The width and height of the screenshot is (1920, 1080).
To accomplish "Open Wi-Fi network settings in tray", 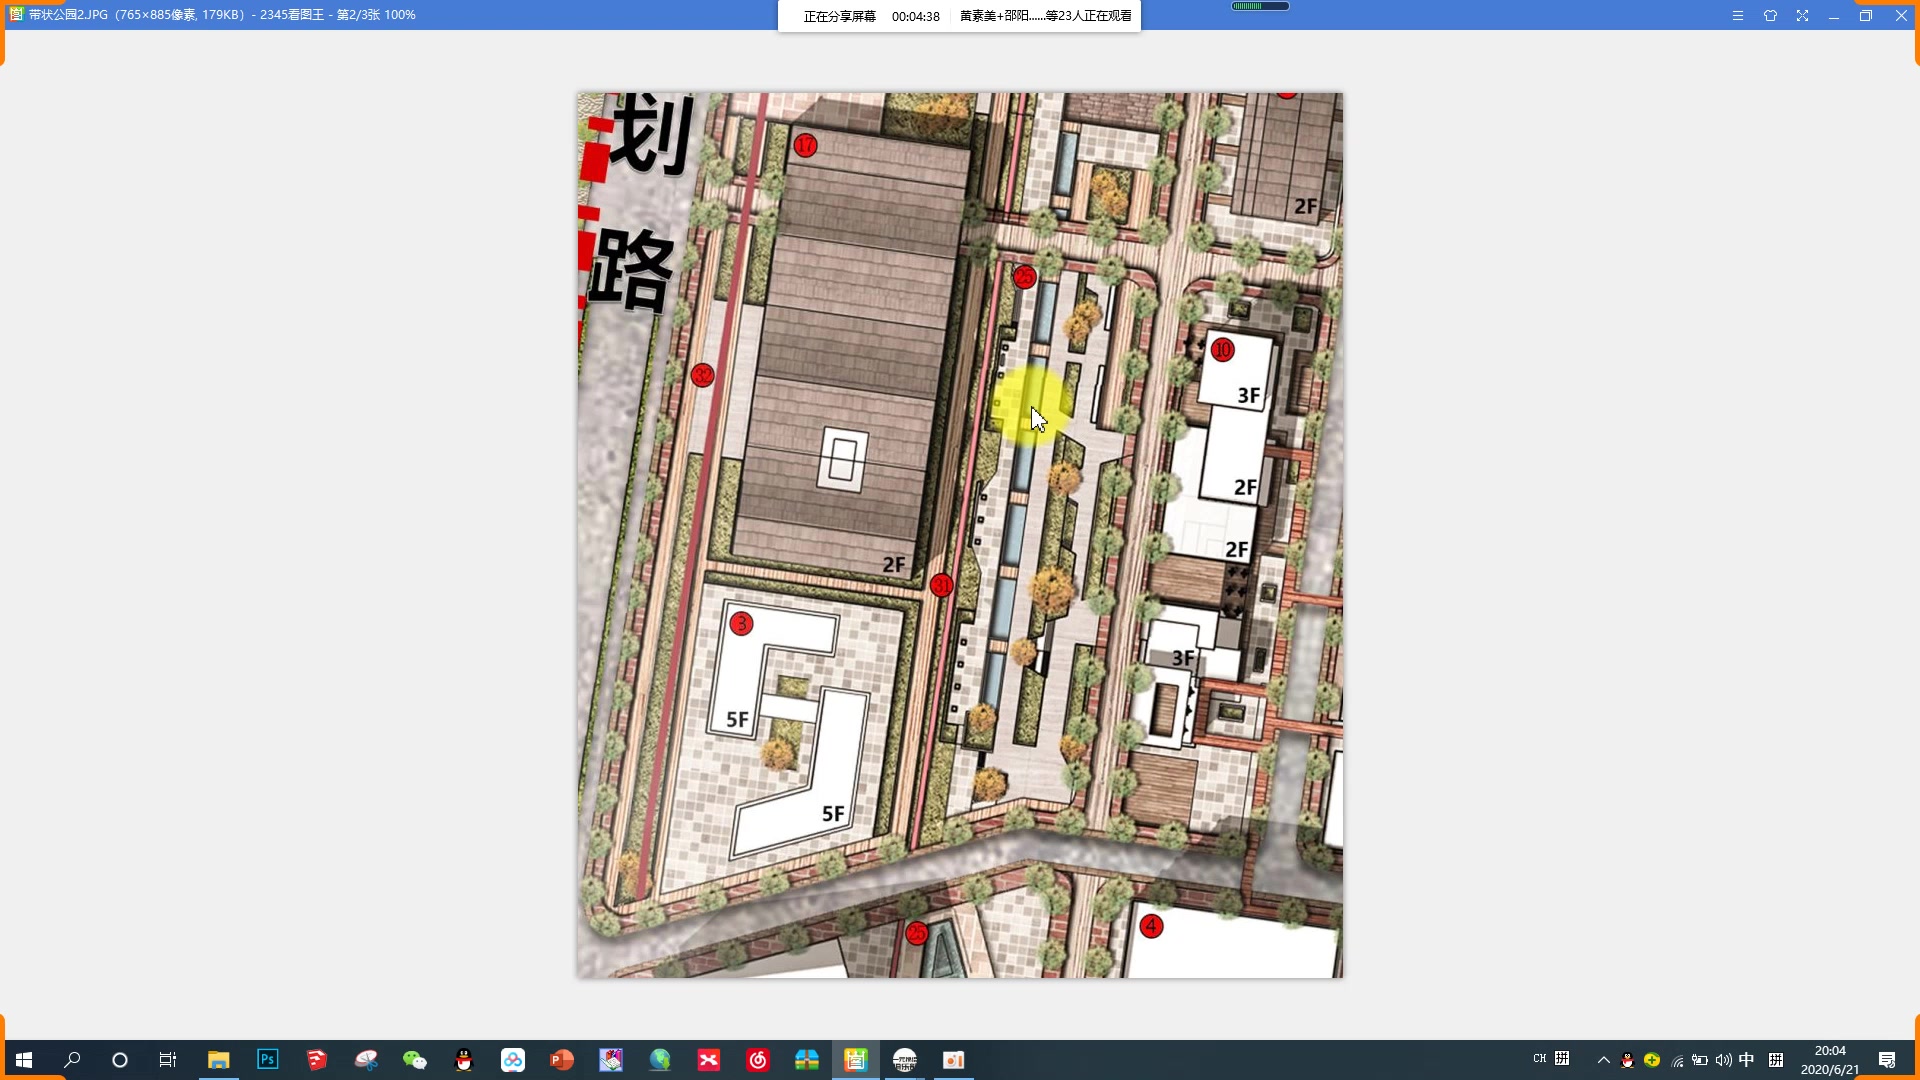I will click(x=1677, y=1060).
